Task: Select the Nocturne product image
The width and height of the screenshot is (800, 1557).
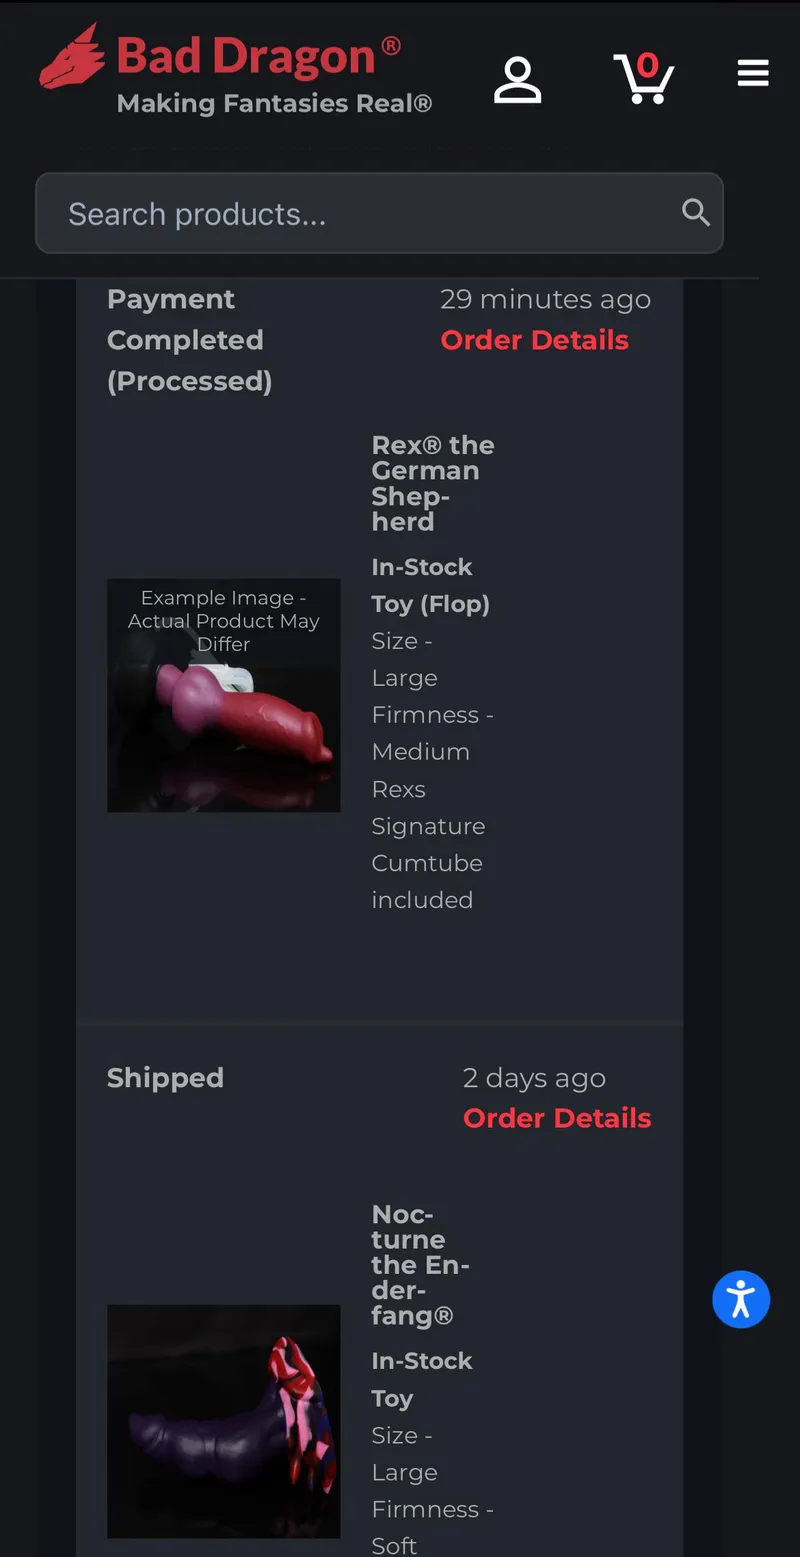Action: click(x=224, y=1421)
